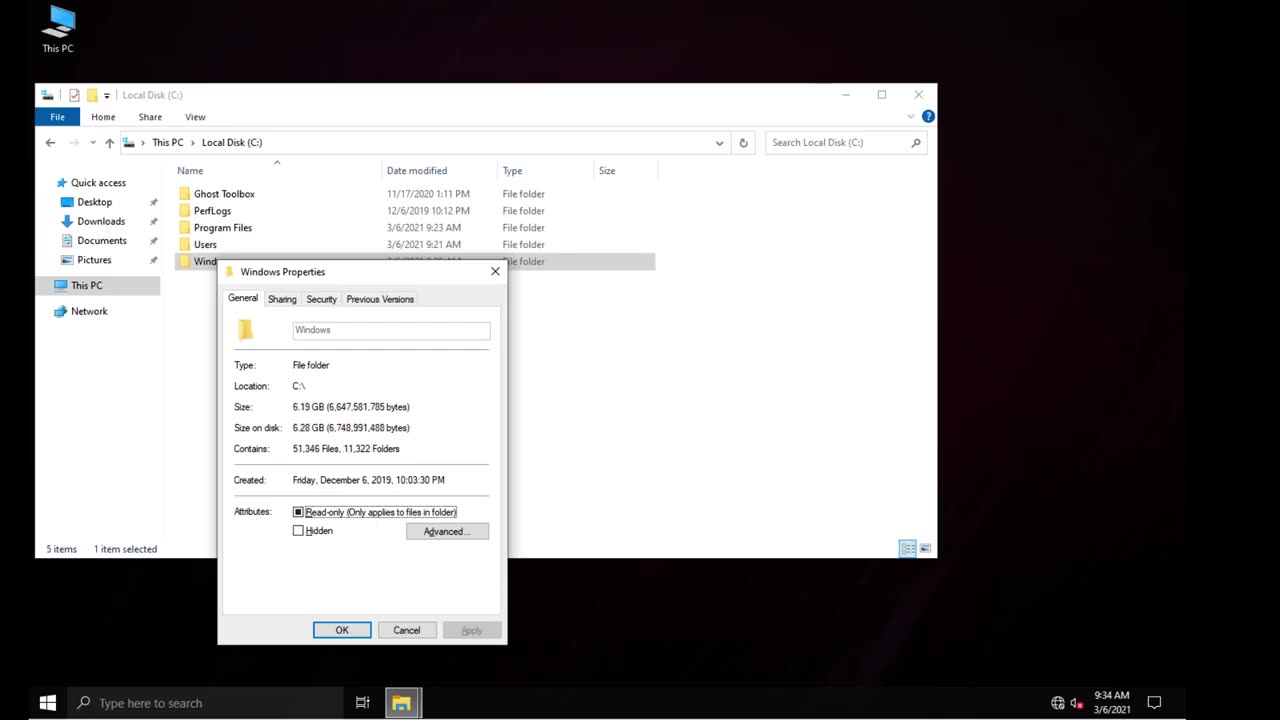Screen dimensions: 1280x720
Task: Open the Action Center notifications icon
Action: pyautogui.click(x=1154, y=703)
